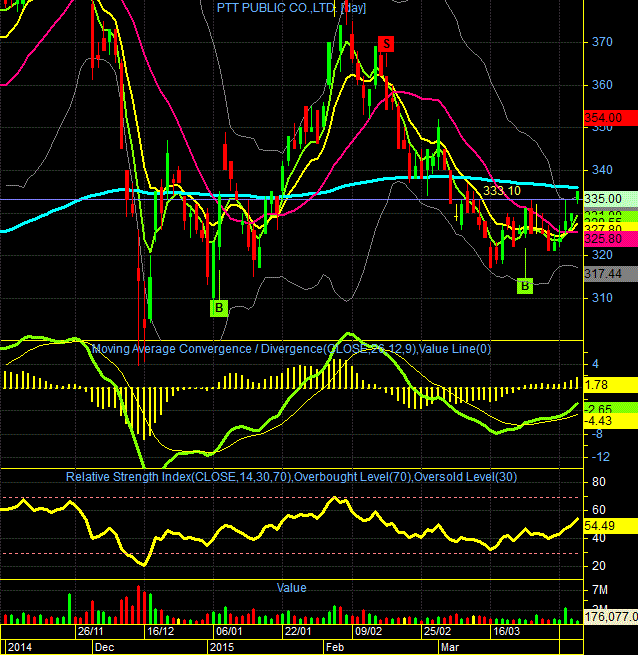Click the 80 RSI axis value
Viewport: 638px width, 655px height.
599,482
